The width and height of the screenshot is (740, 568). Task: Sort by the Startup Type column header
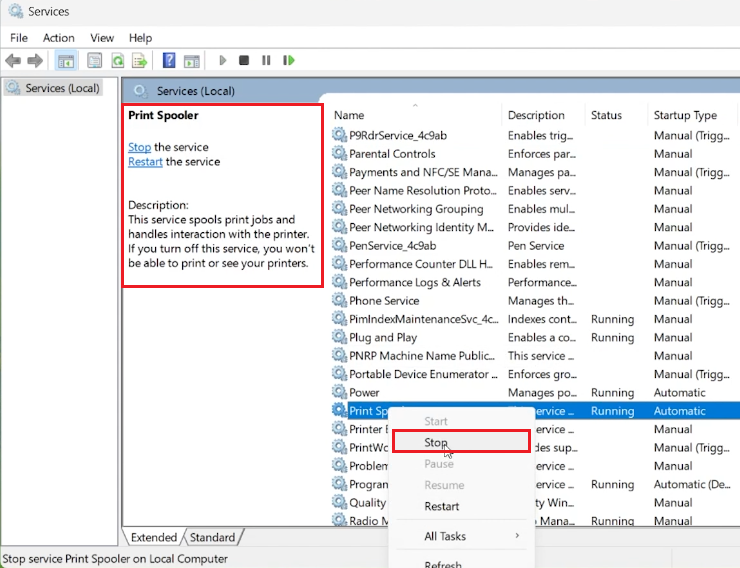point(685,115)
